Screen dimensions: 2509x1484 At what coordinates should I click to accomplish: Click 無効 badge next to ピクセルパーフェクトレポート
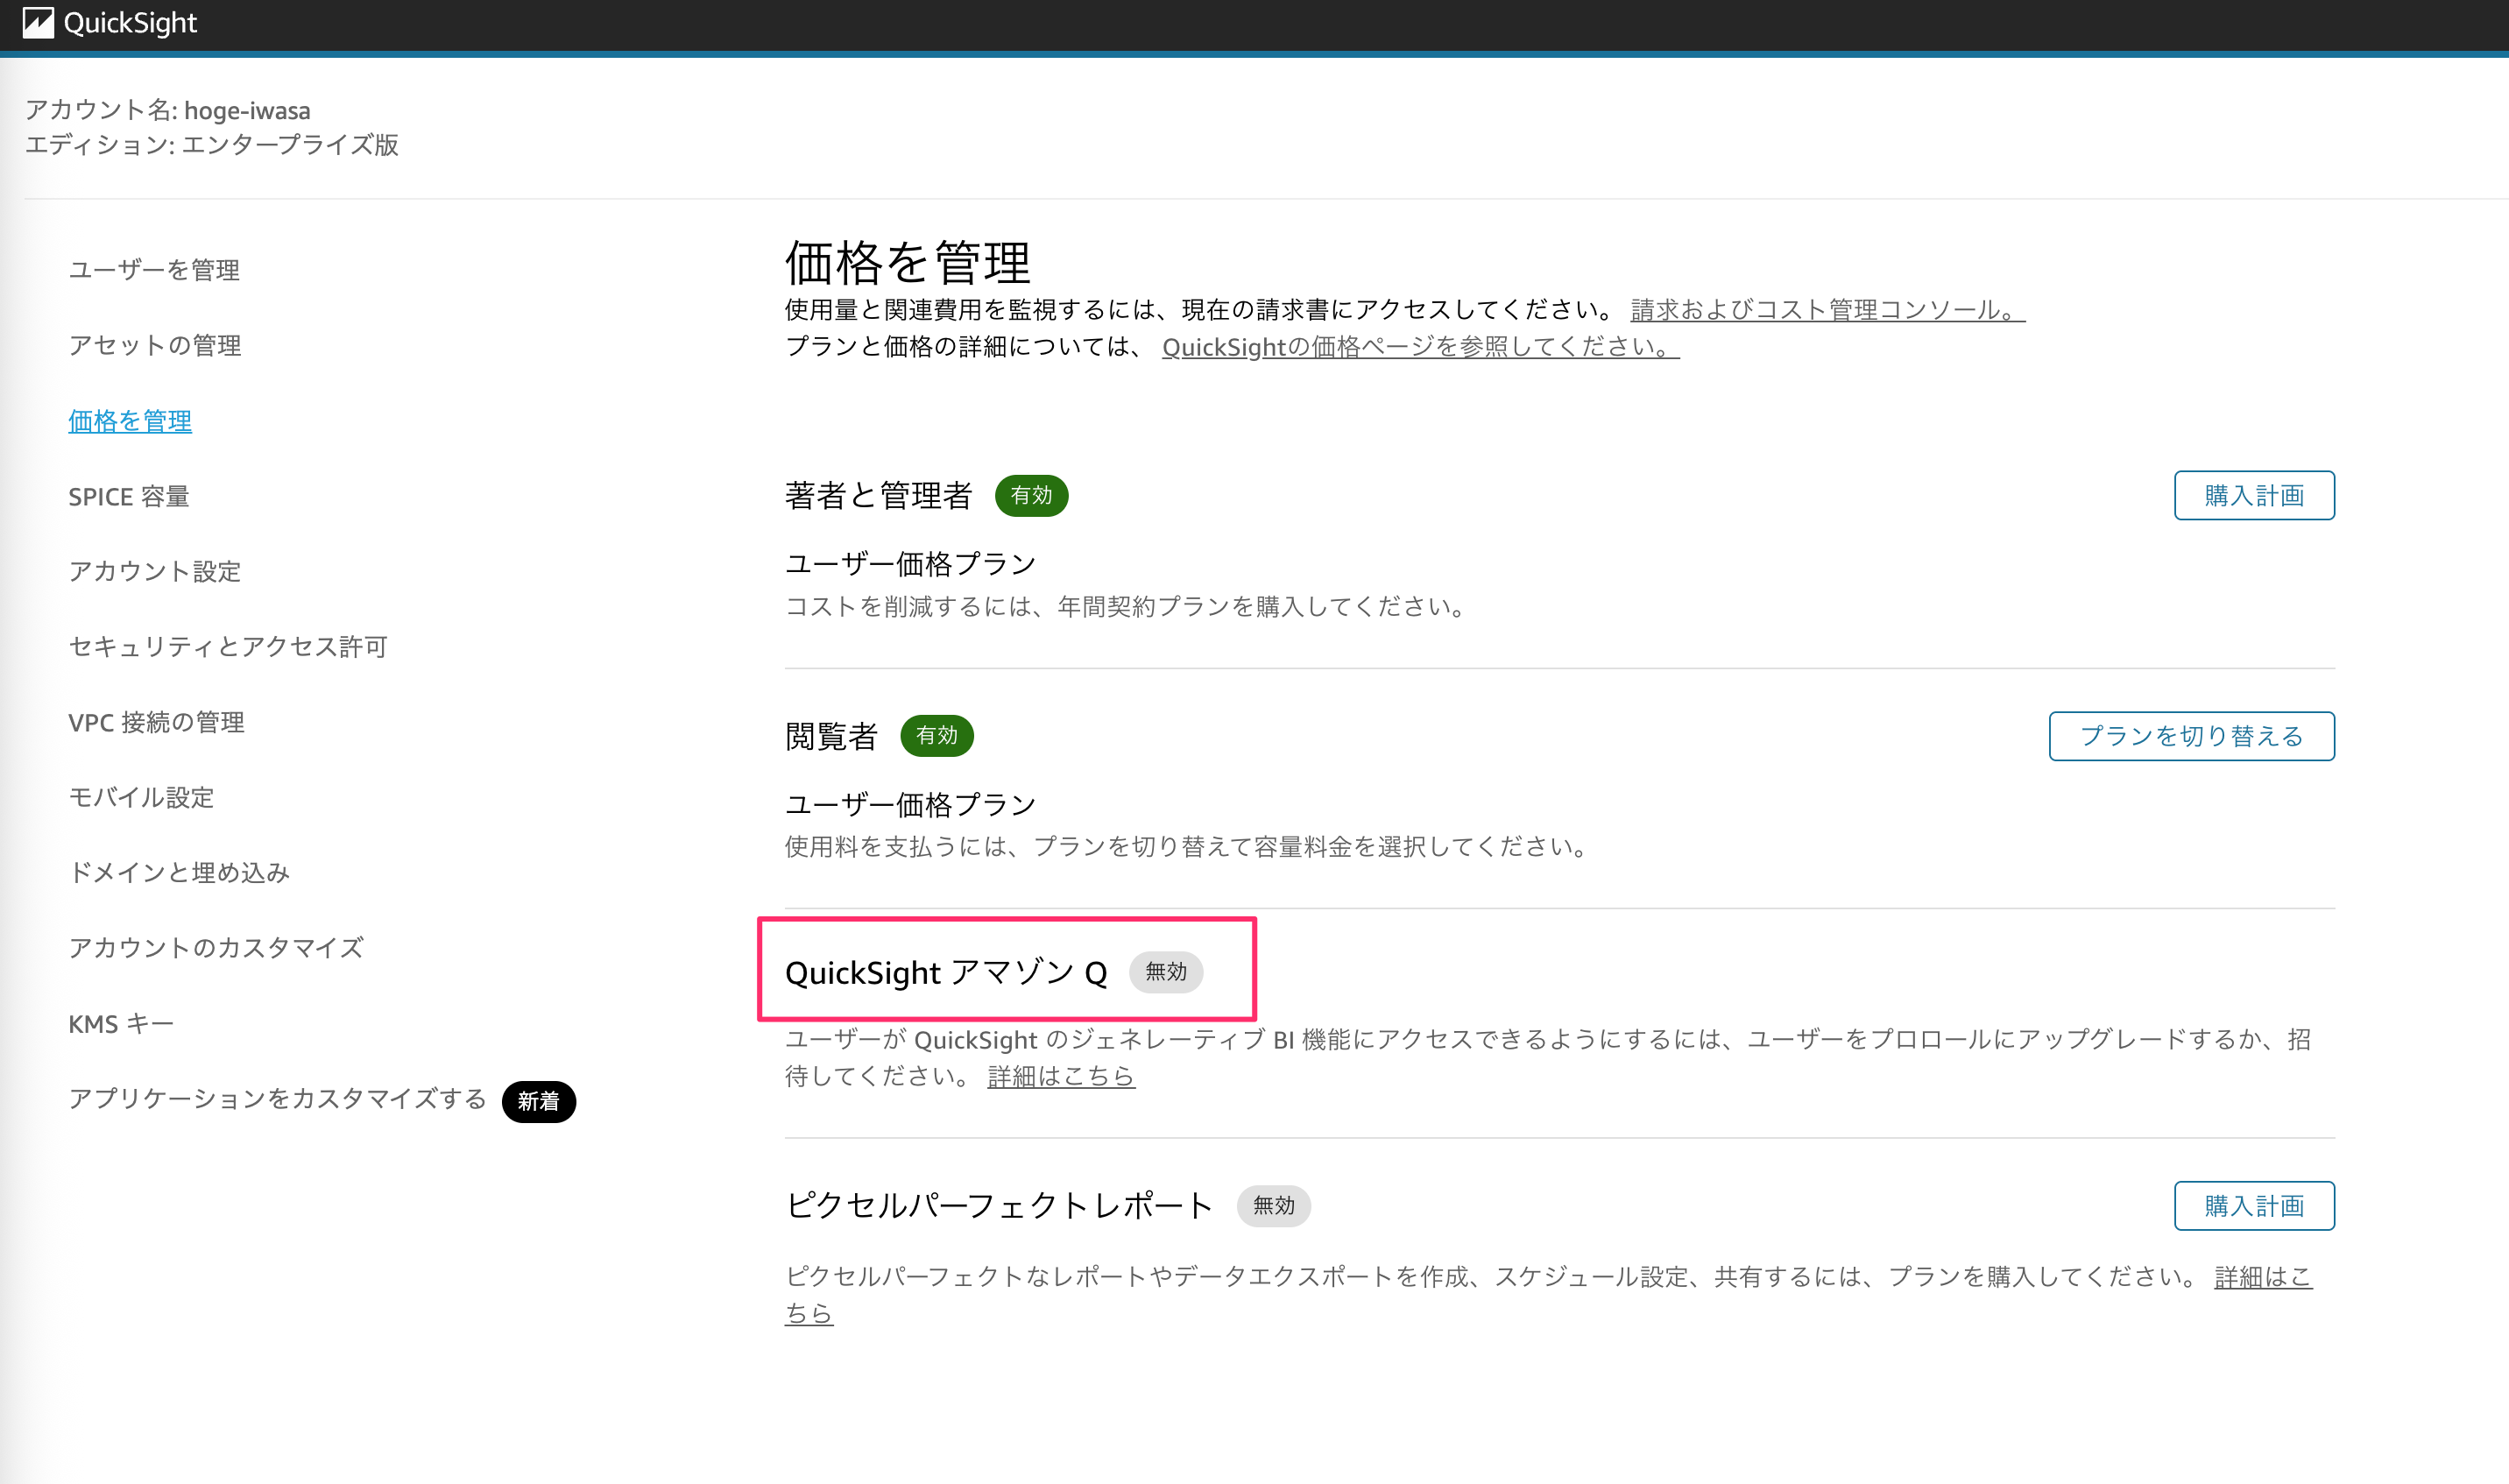click(x=1273, y=1205)
